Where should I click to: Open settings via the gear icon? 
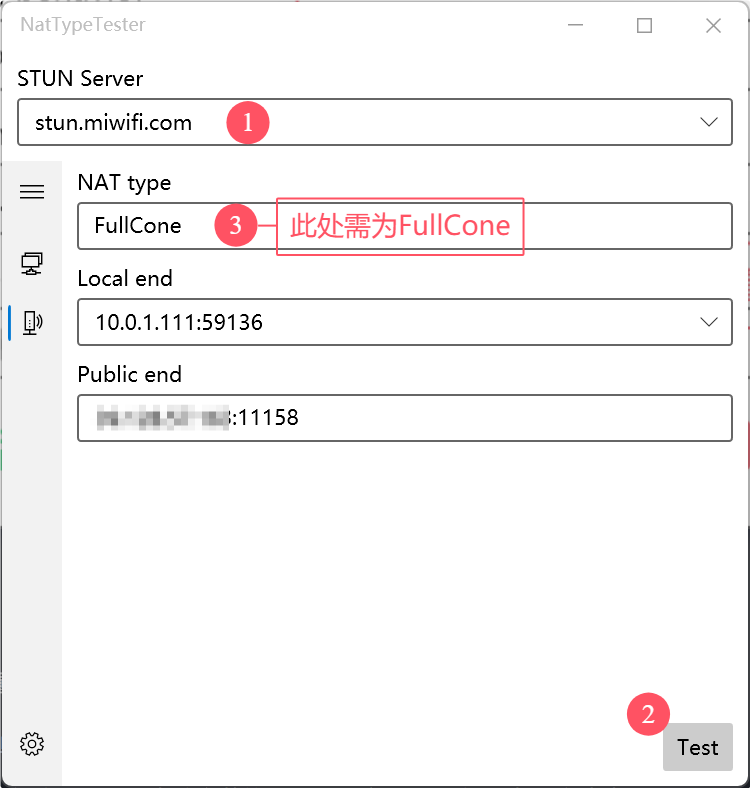click(x=32, y=744)
